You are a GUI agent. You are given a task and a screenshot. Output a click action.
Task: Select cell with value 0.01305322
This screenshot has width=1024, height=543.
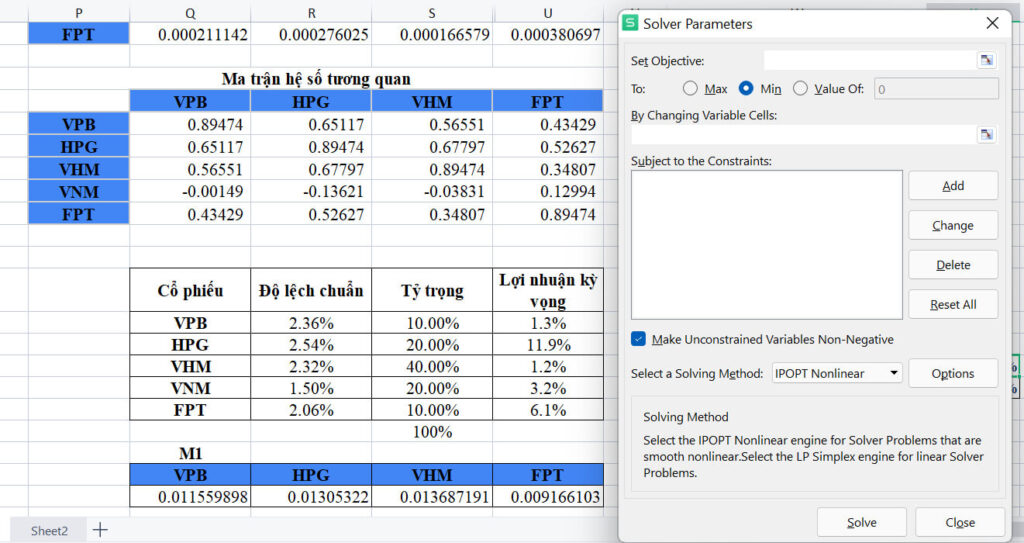311,496
